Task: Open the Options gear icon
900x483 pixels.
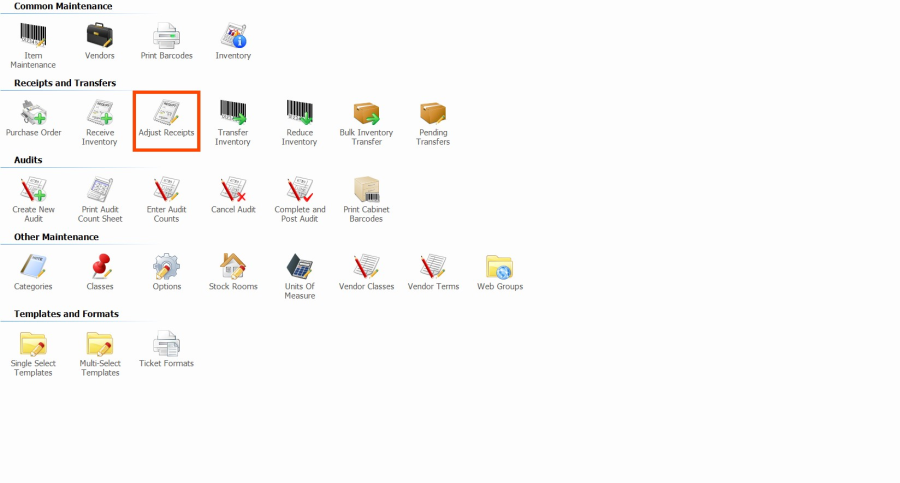Action: [166, 267]
